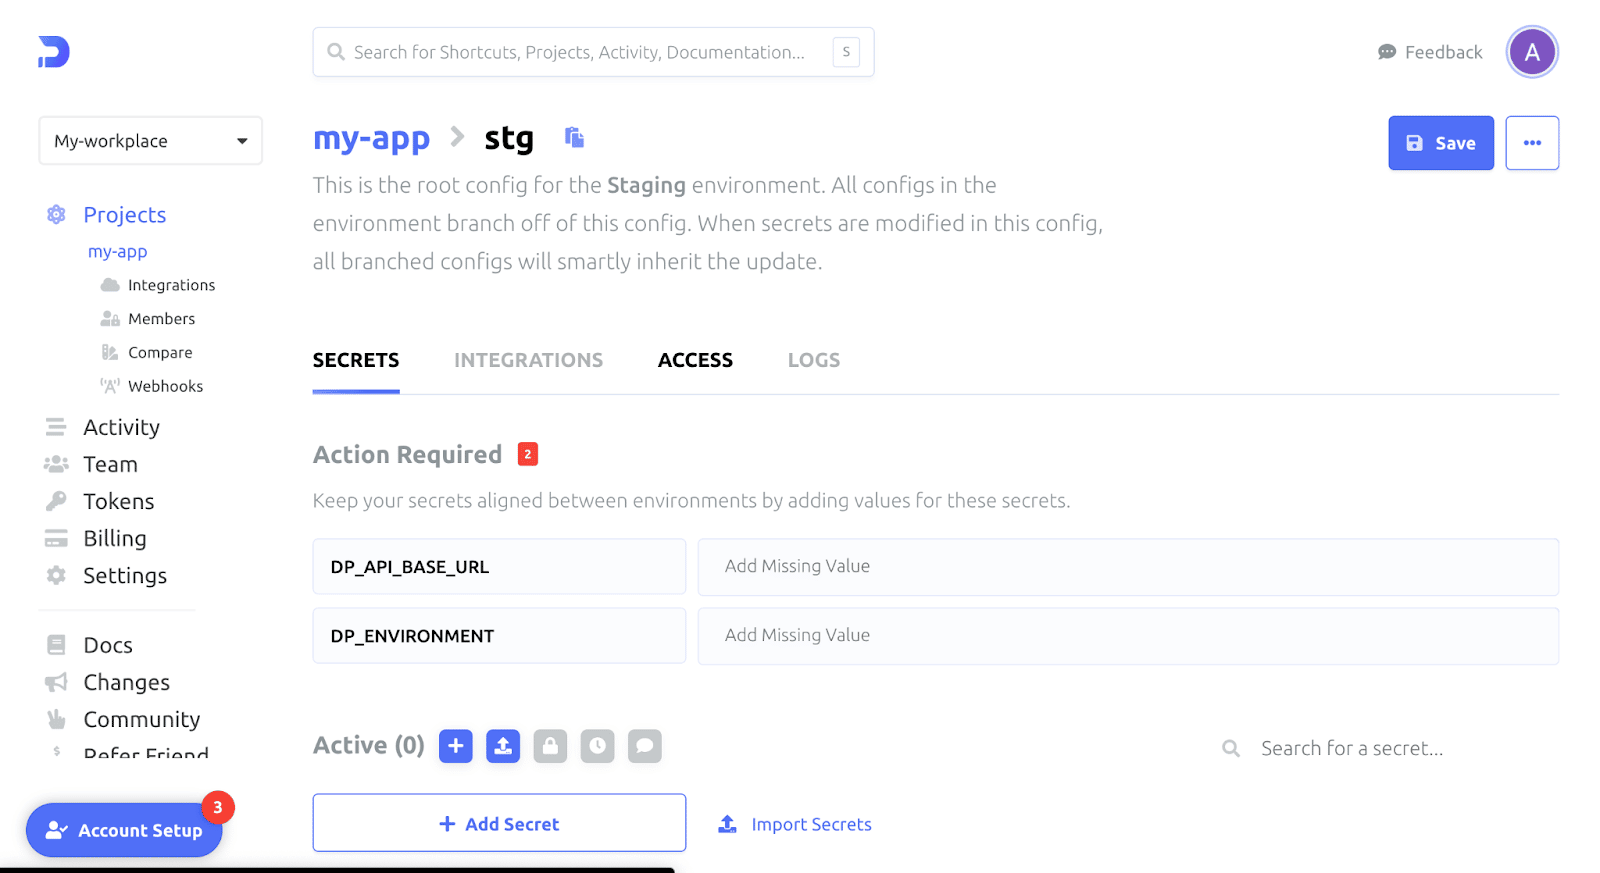
Task: Open the My-workplace workspace dropdown
Action: pos(150,141)
